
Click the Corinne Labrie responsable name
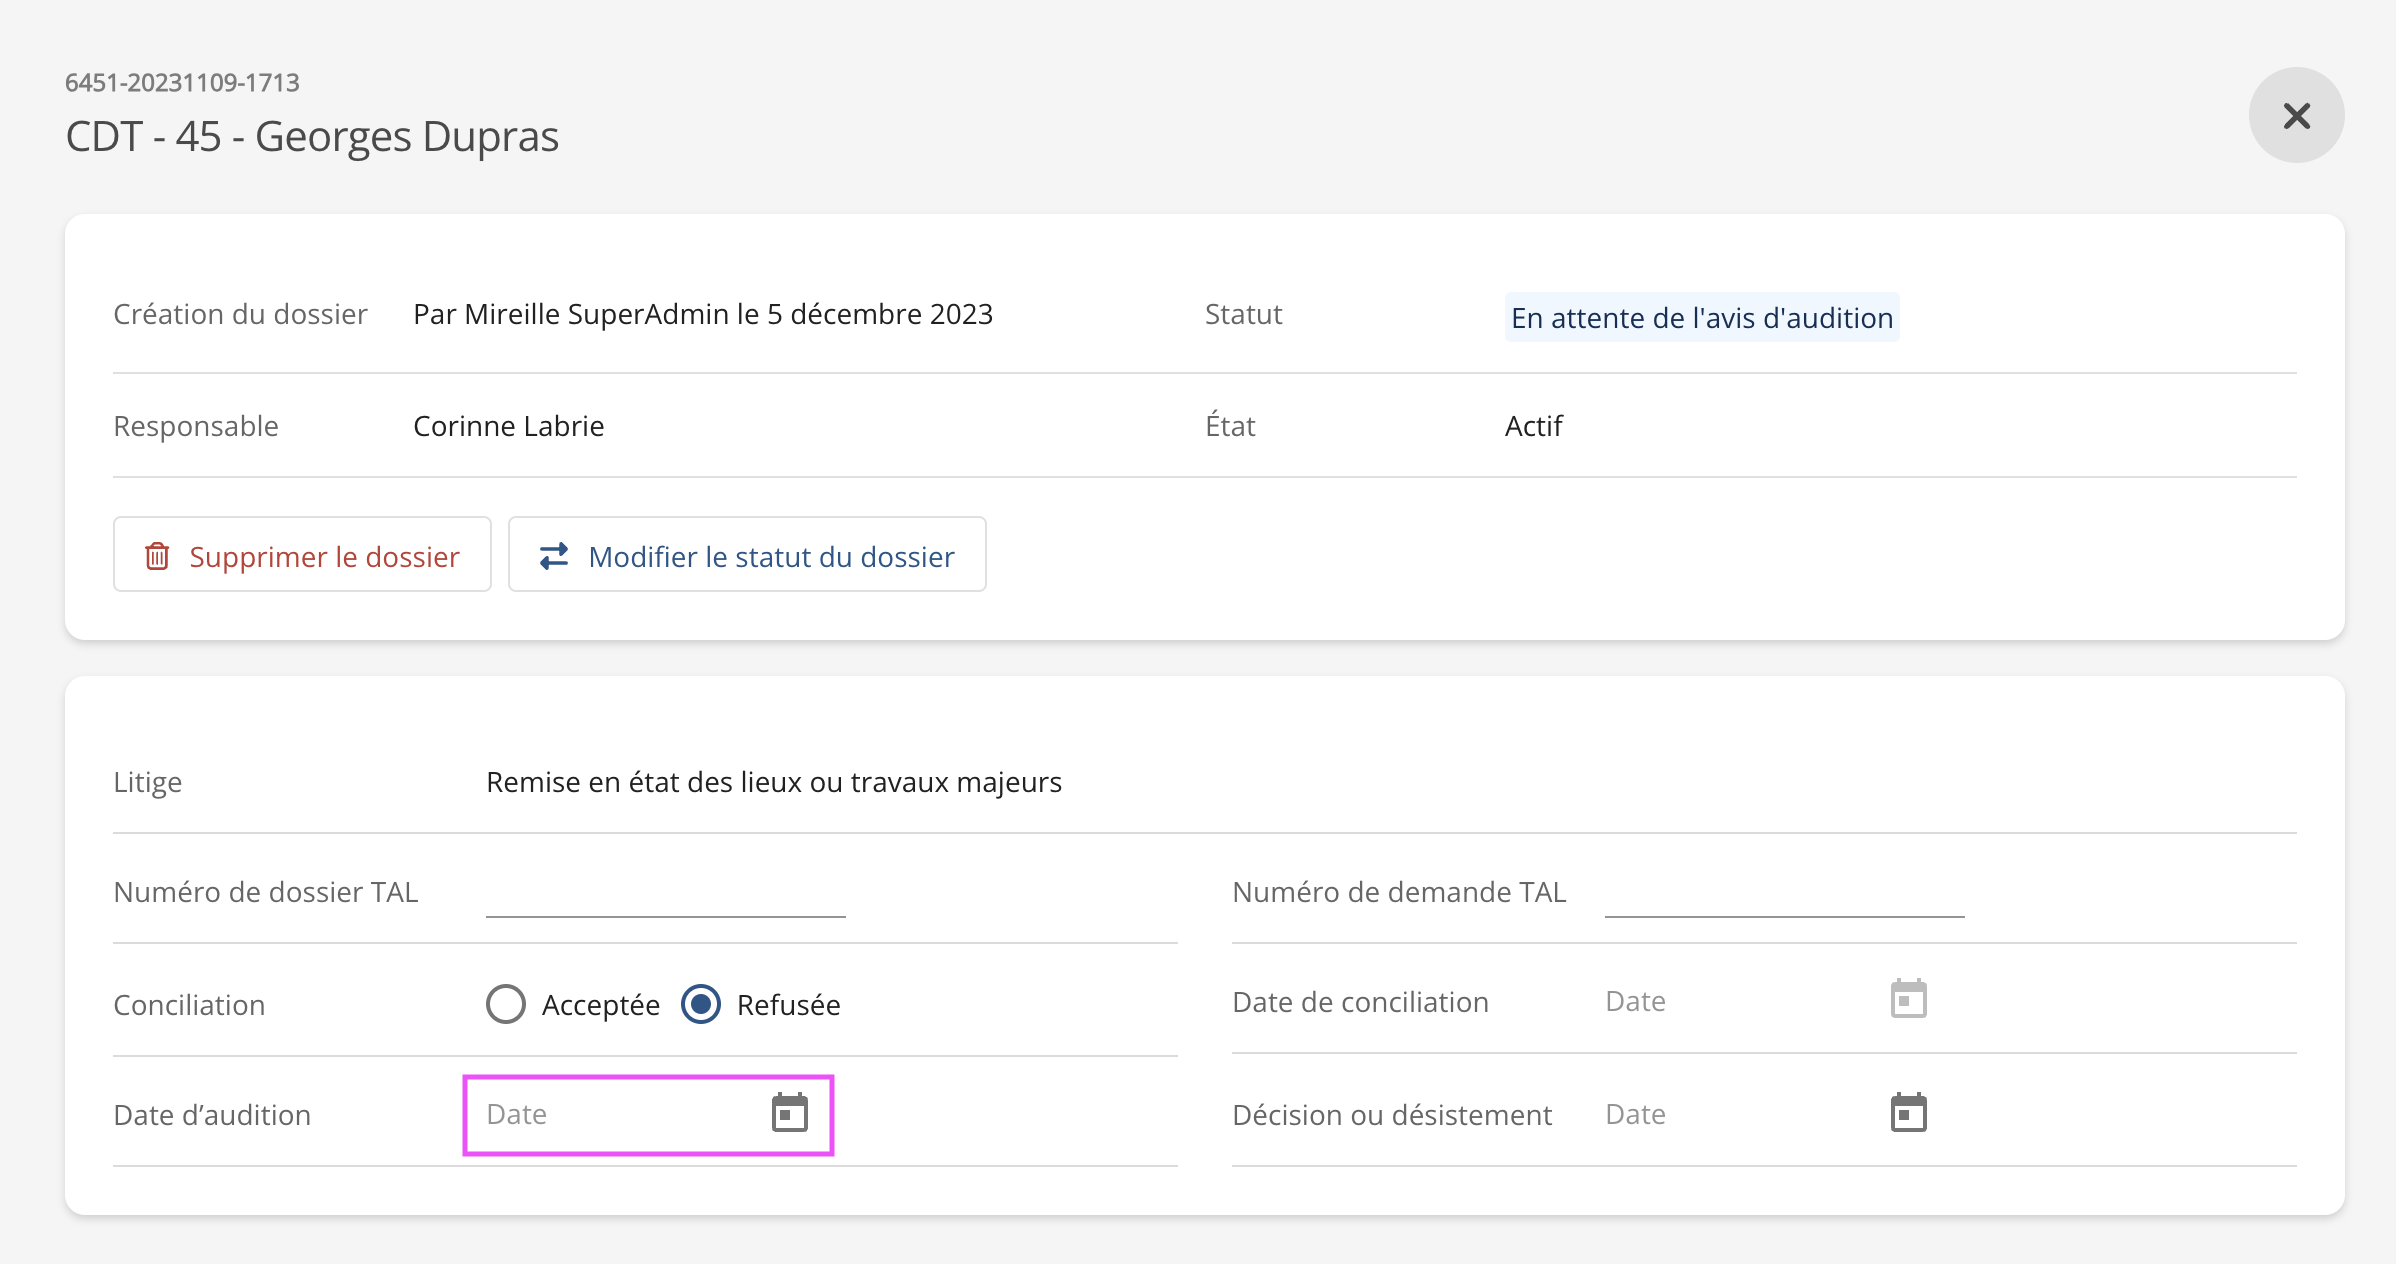coord(508,426)
